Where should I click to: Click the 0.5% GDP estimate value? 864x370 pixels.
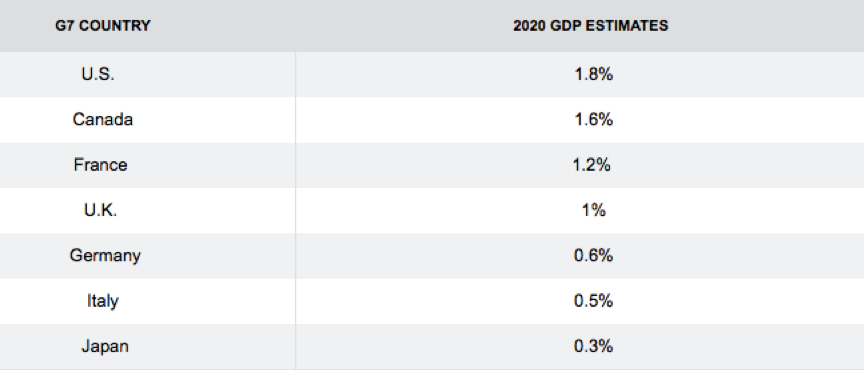[593, 301]
